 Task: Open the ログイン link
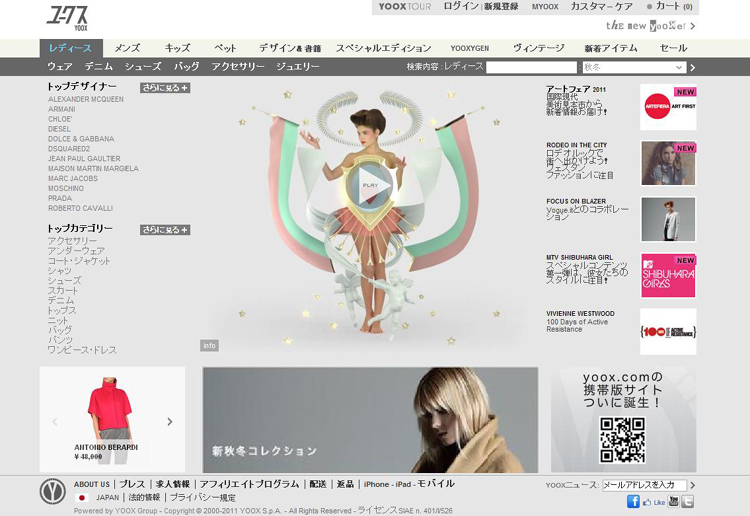coord(460,7)
